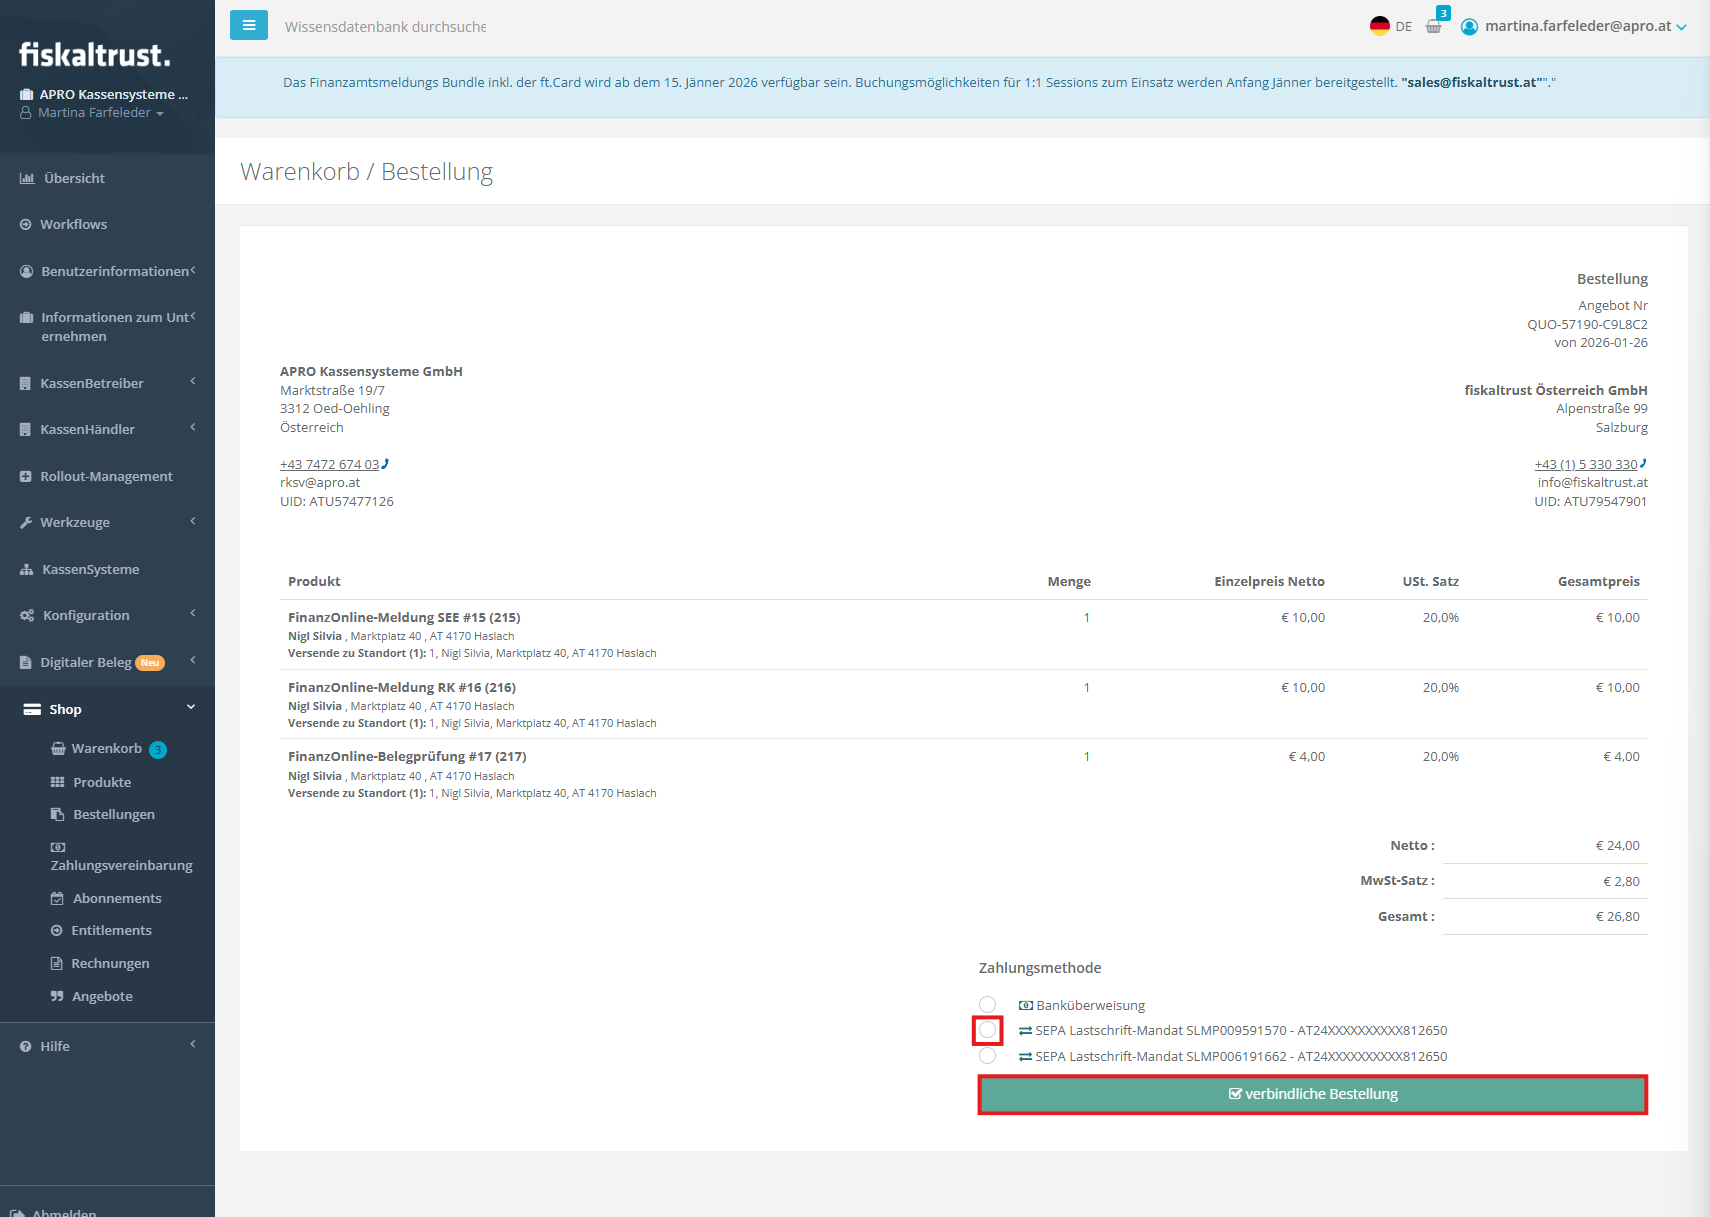Open Angebote in the Shop submenu
Viewport: 1710px width, 1217px height.
[102, 996]
